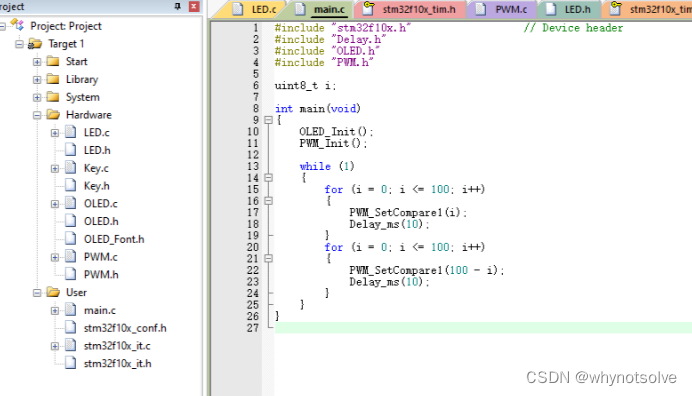Expand Key.c dependencies in tree
The width and height of the screenshot is (692, 396).
[x=55, y=168]
